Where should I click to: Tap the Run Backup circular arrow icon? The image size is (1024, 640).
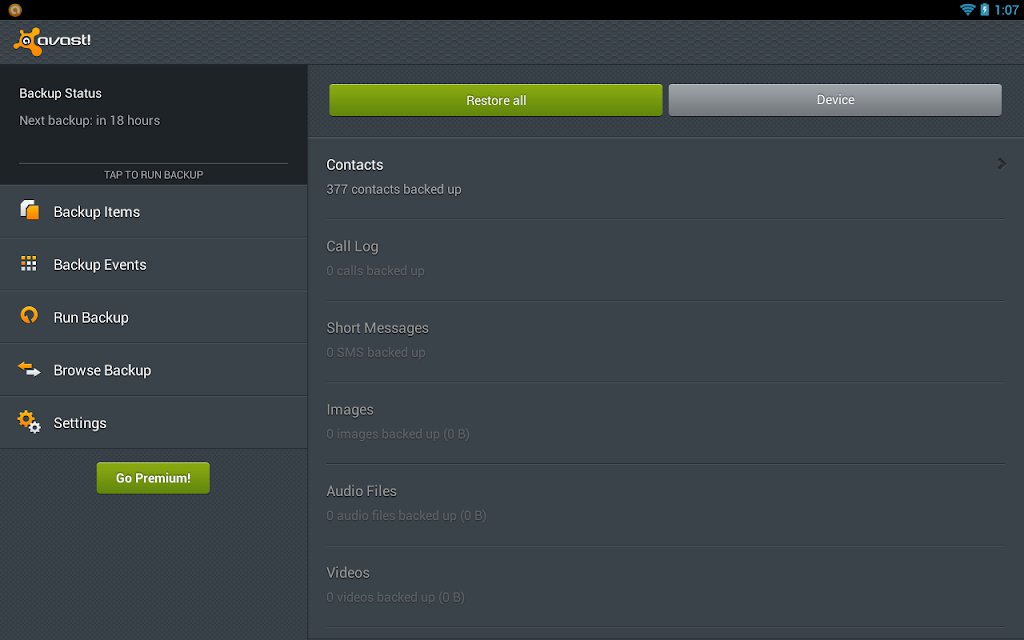29,315
